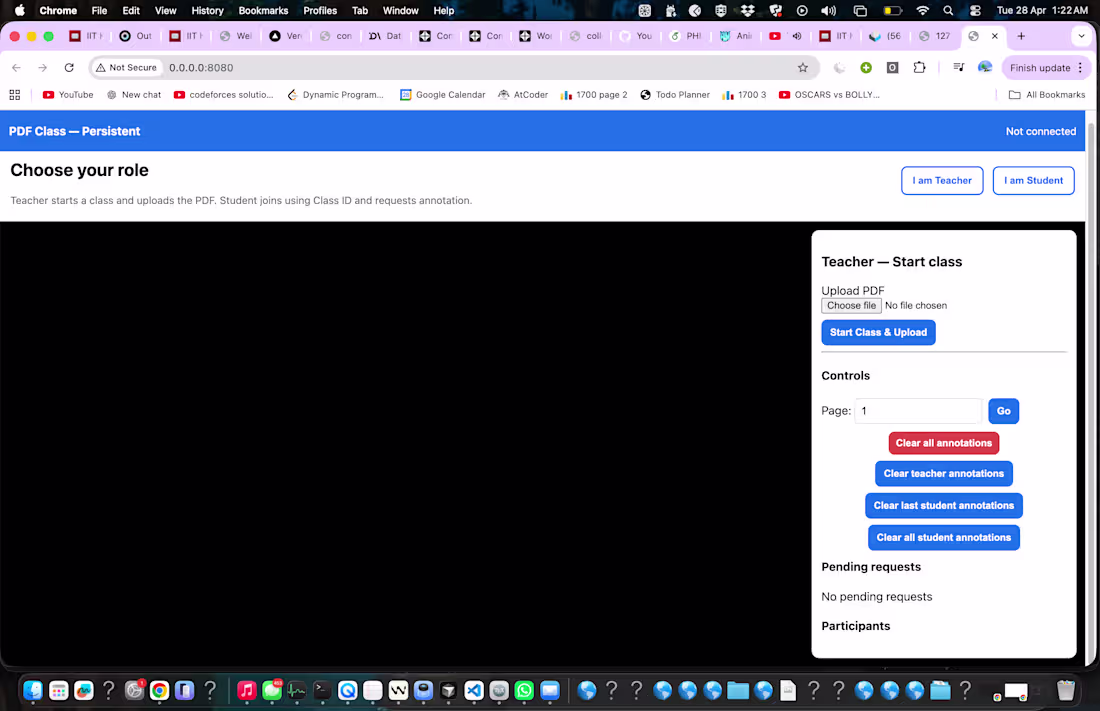The width and height of the screenshot is (1100, 711).
Task: Open a new browser tab
Action: pyautogui.click(x=1021, y=36)
